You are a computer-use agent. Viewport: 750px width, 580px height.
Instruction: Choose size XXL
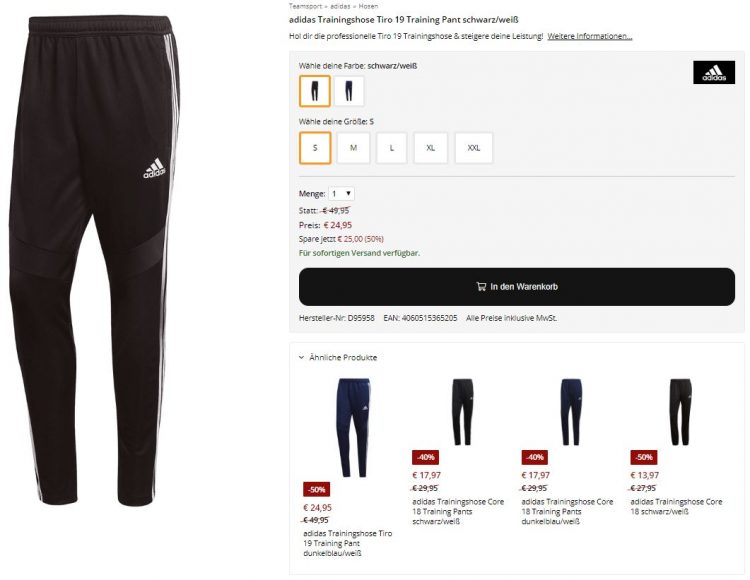point(474,148)
